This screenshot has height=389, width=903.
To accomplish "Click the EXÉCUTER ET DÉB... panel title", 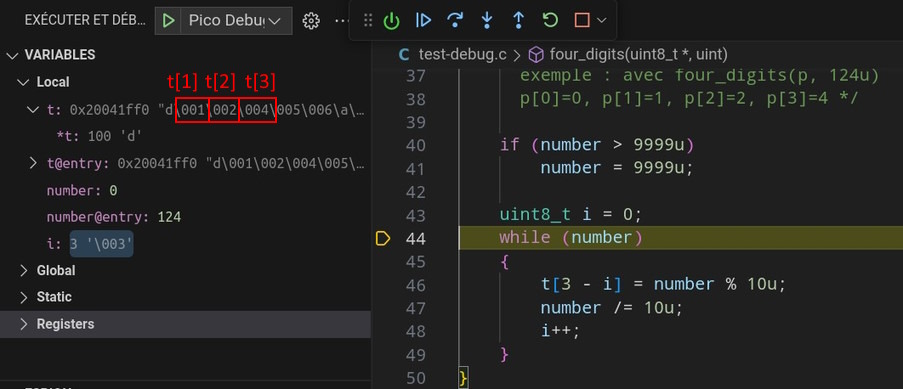I will point(85,21).
